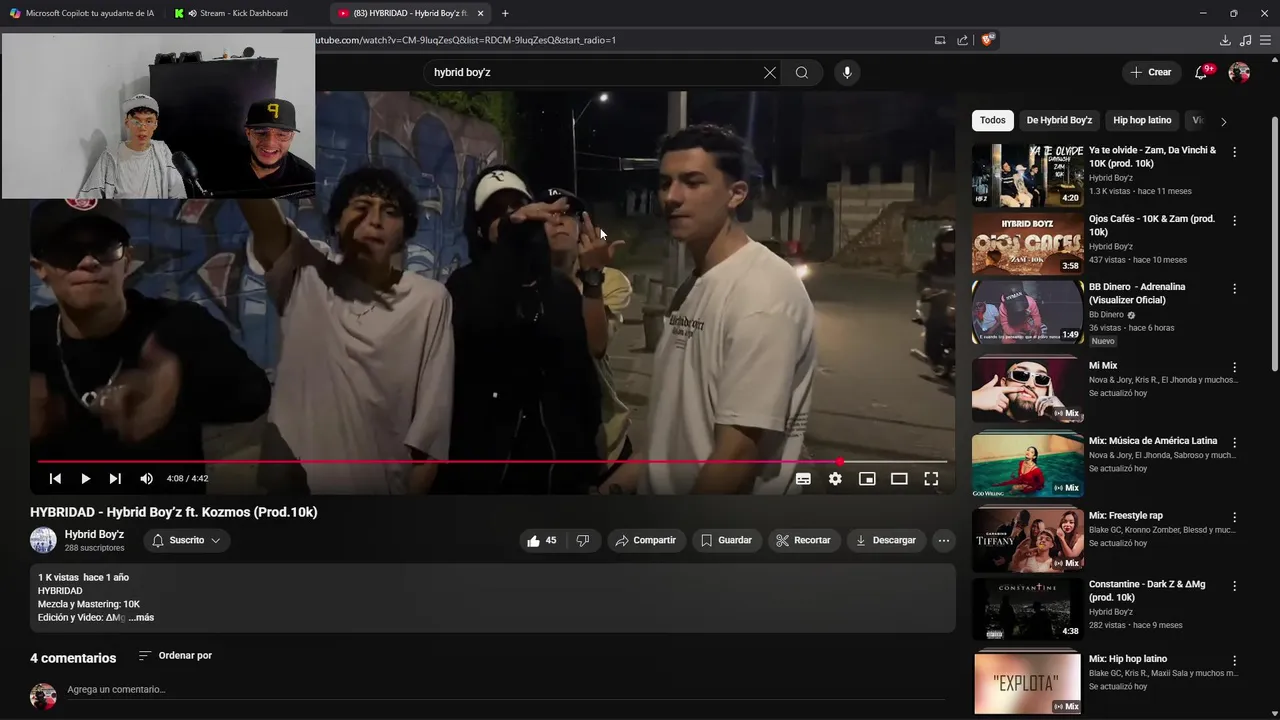Skip to next video in playlist
Viewport: 1280px width, 720px height.
coord(115,479)
